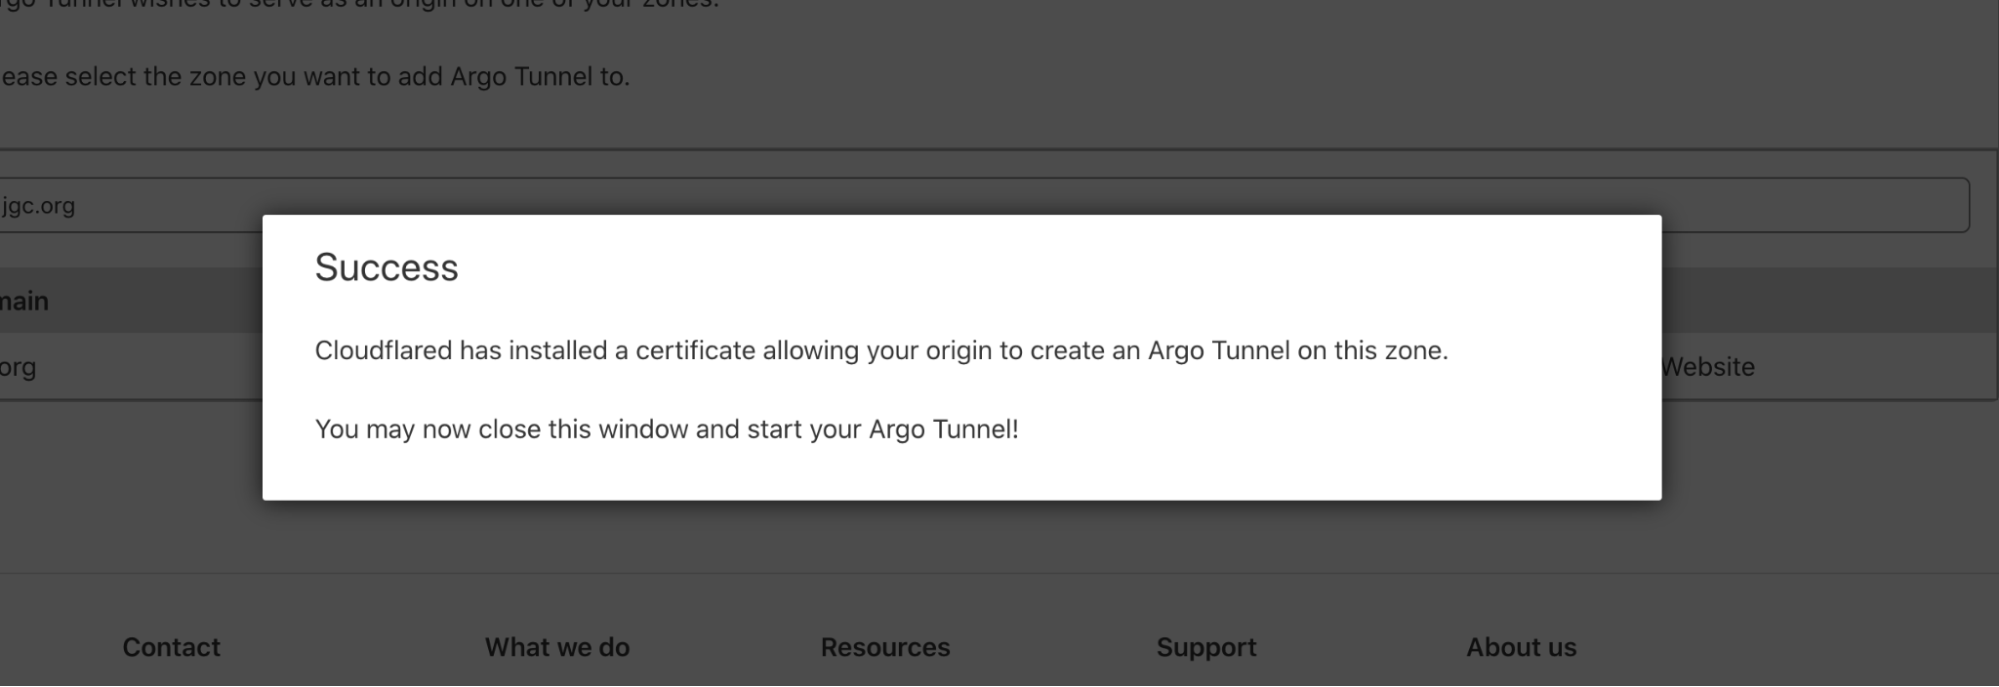Visit the About us footer section
The width and height of the screenshot is (1999, 687).
pyautogui.click(x=1521, y=647)
